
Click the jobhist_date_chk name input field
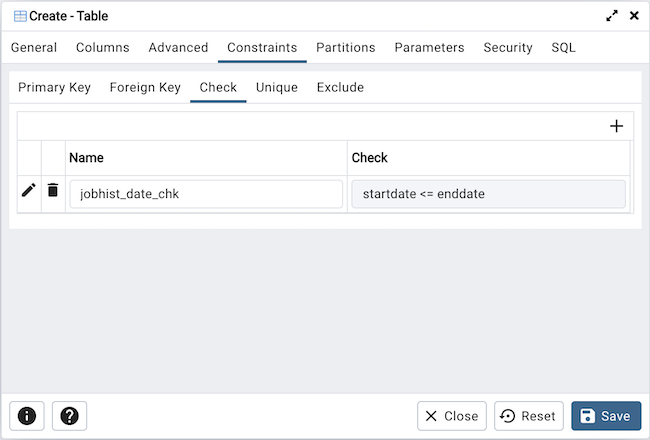coord(206,194)
